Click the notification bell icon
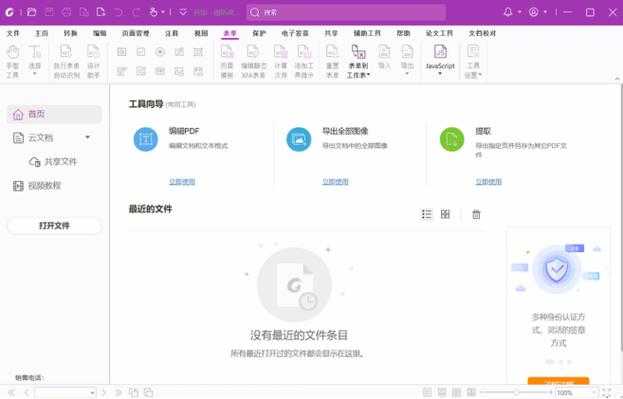The width and height of the screenshot is (623, 399). point(508,12)
